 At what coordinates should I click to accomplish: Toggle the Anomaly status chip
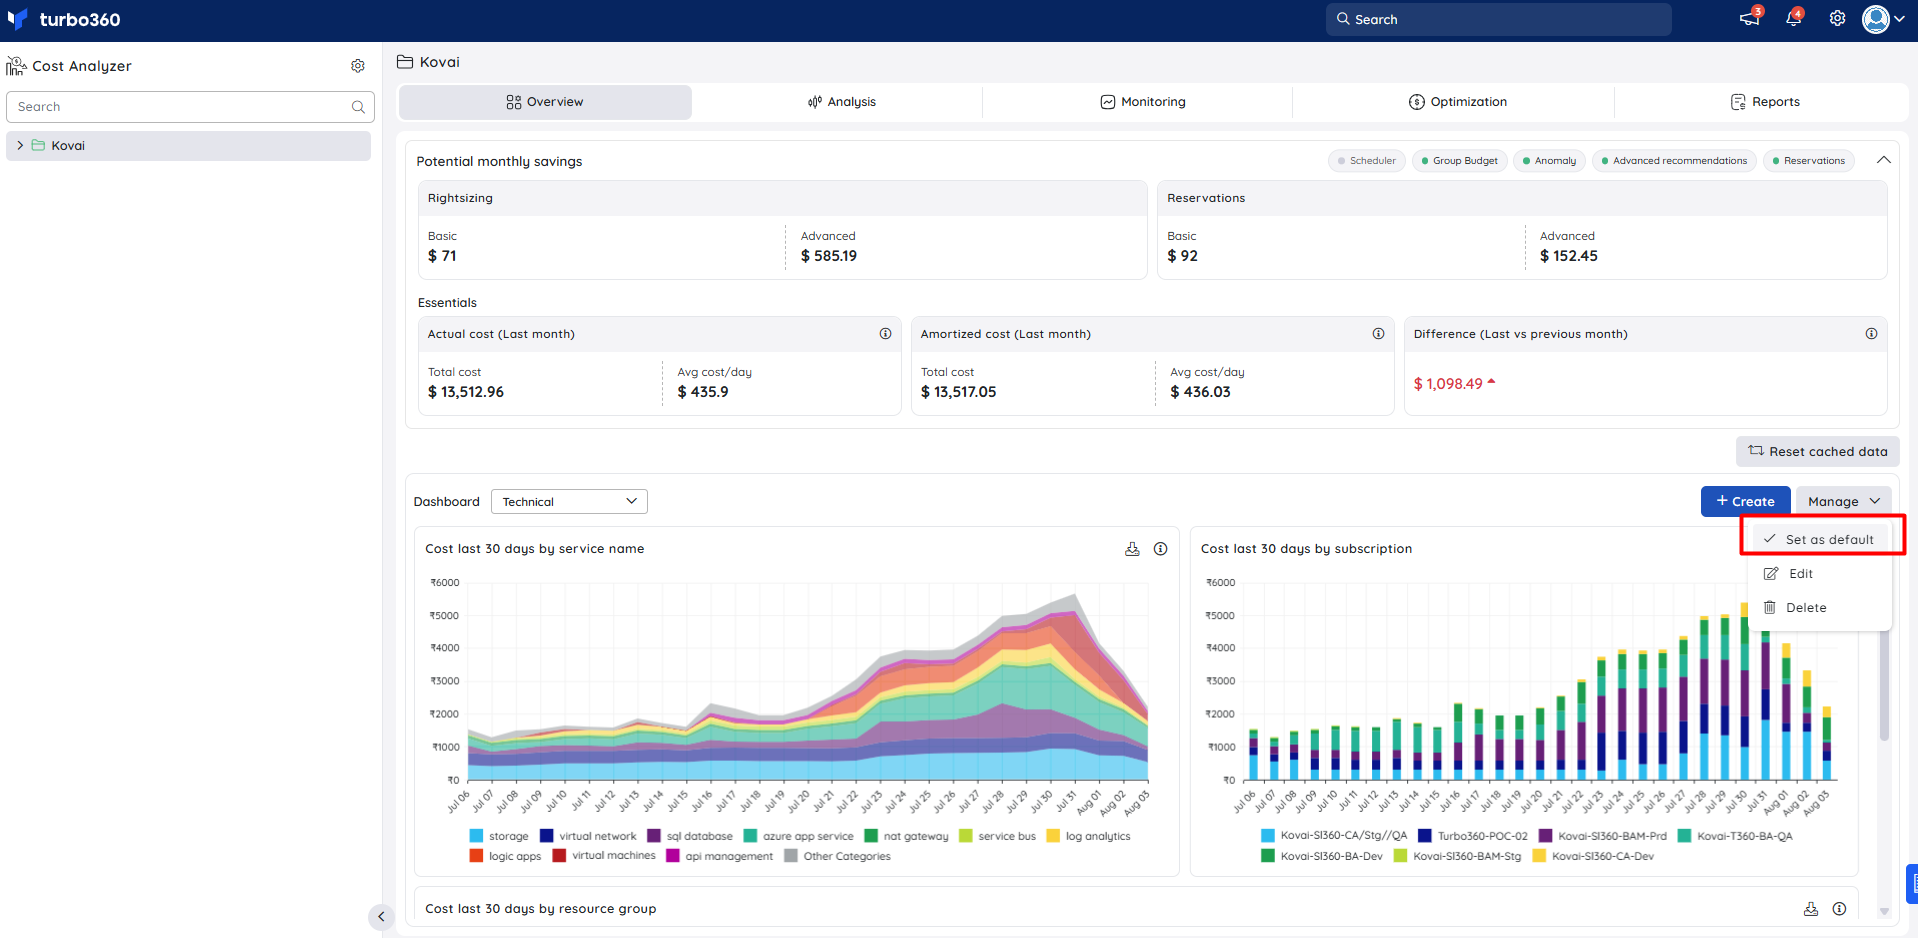point(1549,161)
